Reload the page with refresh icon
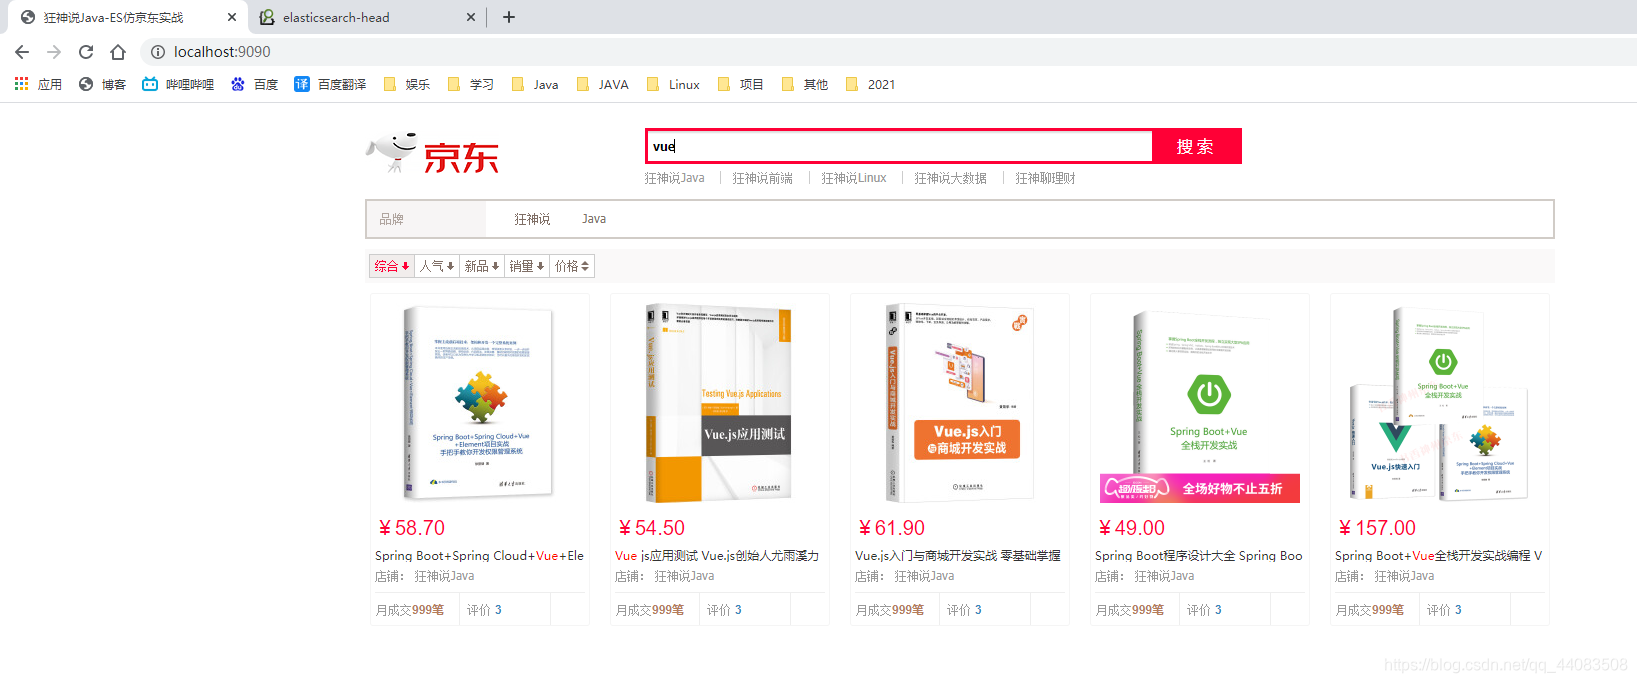Screen dimensions: 1637x683 (86, 52)
